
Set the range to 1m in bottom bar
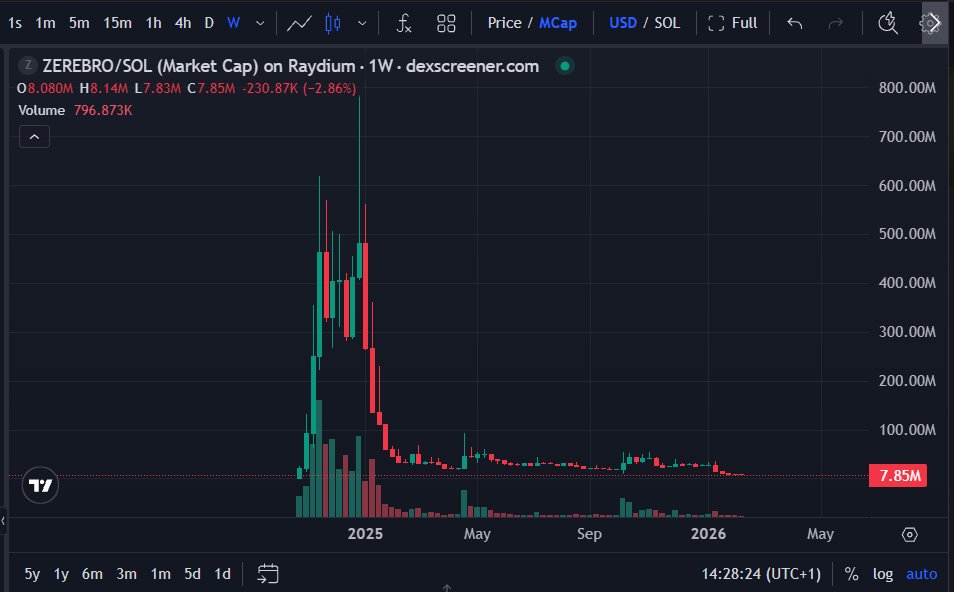161,574
